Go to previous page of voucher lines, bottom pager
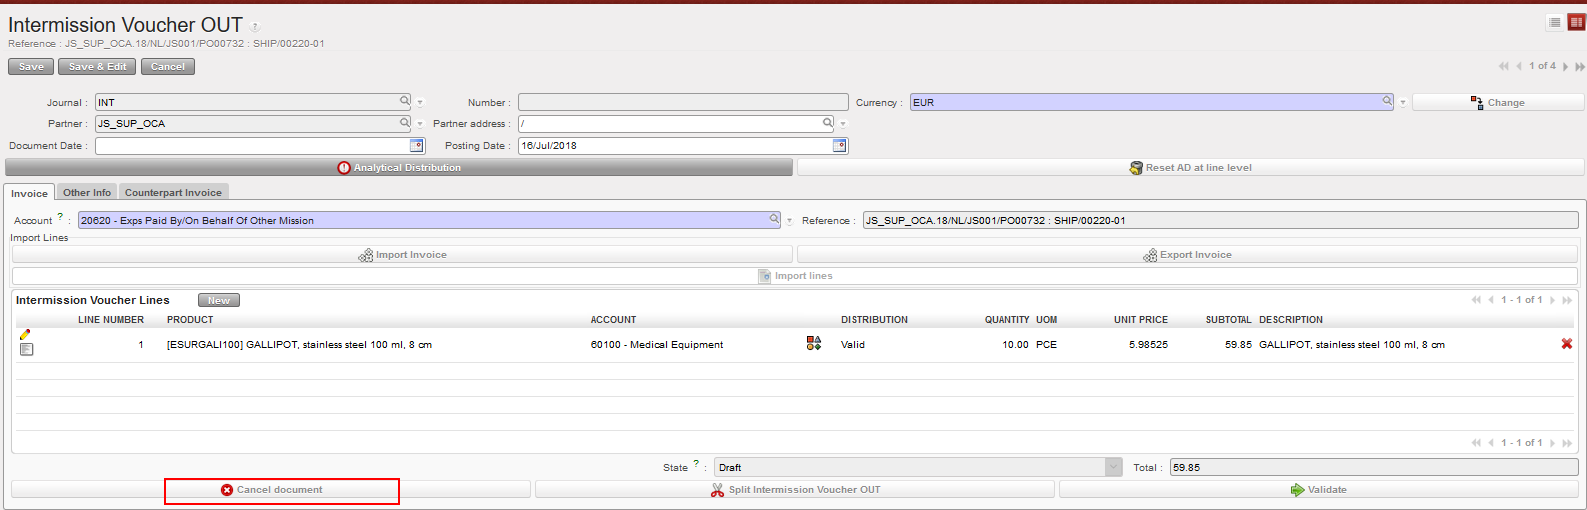This screenshot has height=510, width=1587. click(x=1491, y=442)
